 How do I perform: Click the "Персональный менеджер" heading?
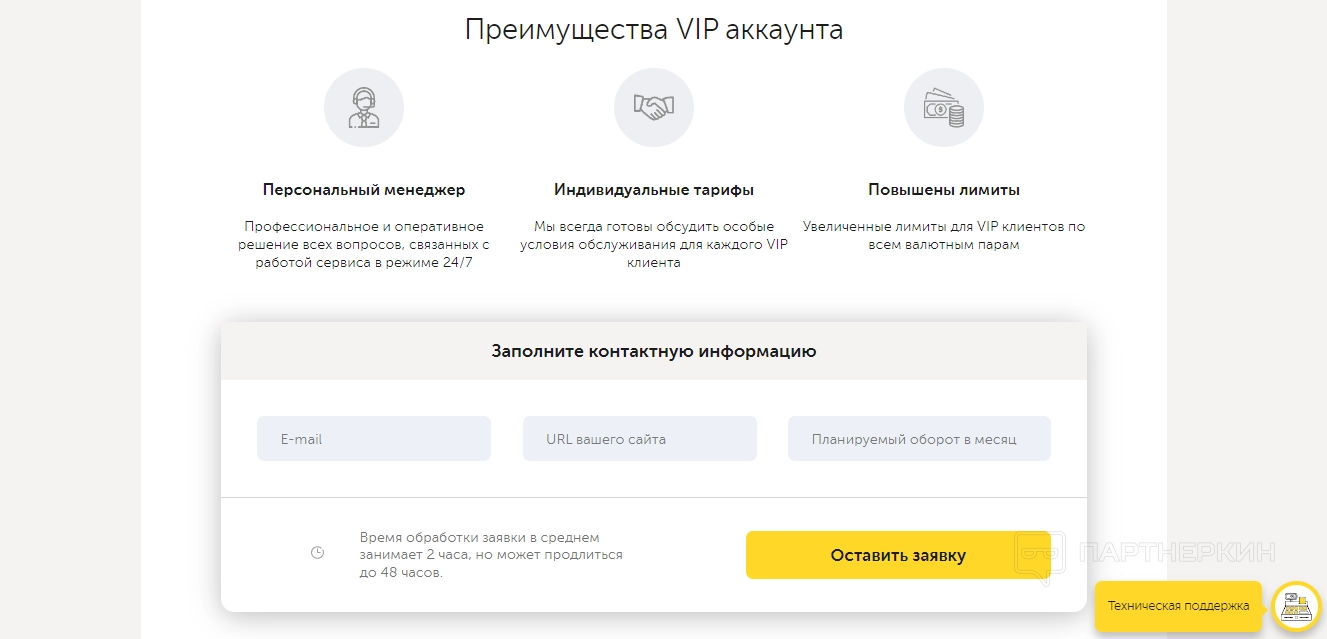(x=364, y=190)
